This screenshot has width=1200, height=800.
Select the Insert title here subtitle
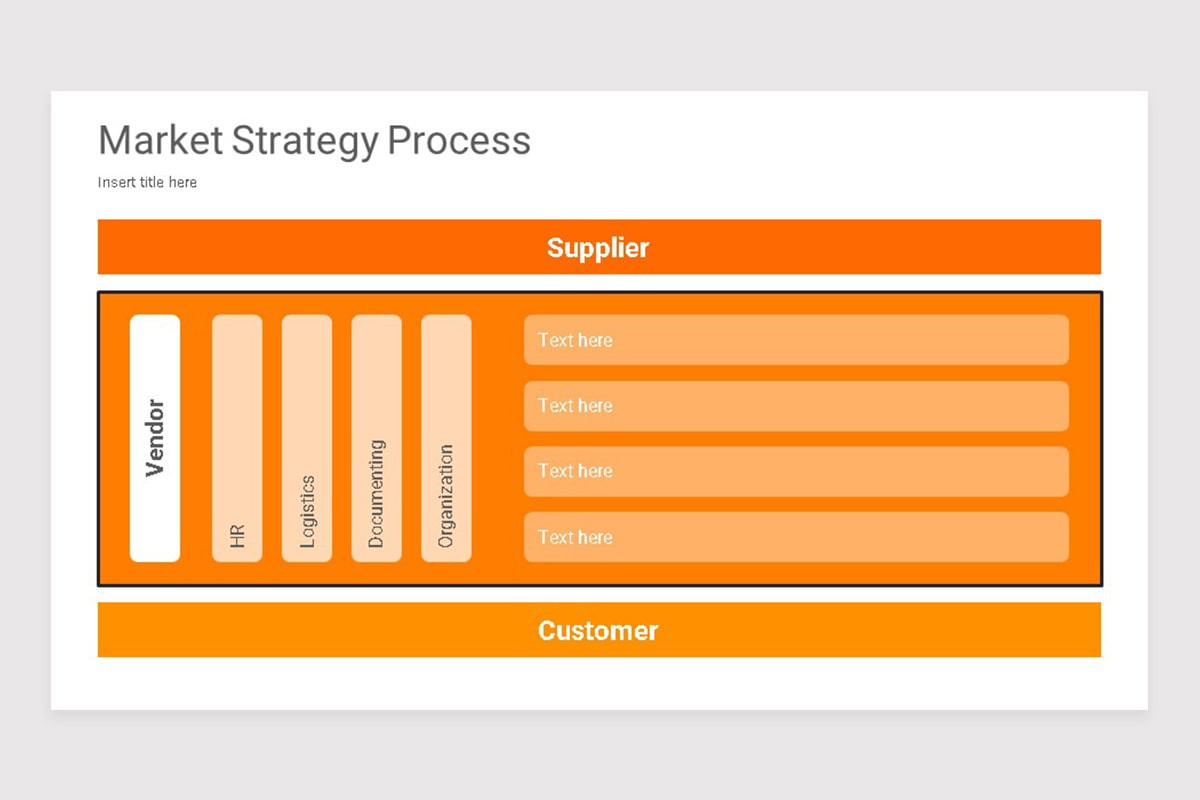tap(147, 182)
